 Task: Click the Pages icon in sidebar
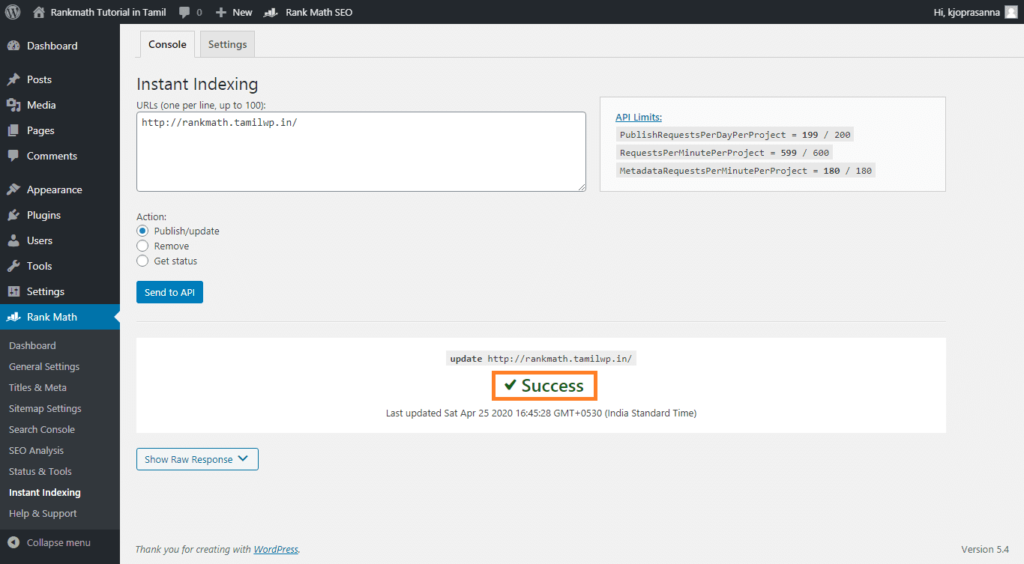point(13,130)
